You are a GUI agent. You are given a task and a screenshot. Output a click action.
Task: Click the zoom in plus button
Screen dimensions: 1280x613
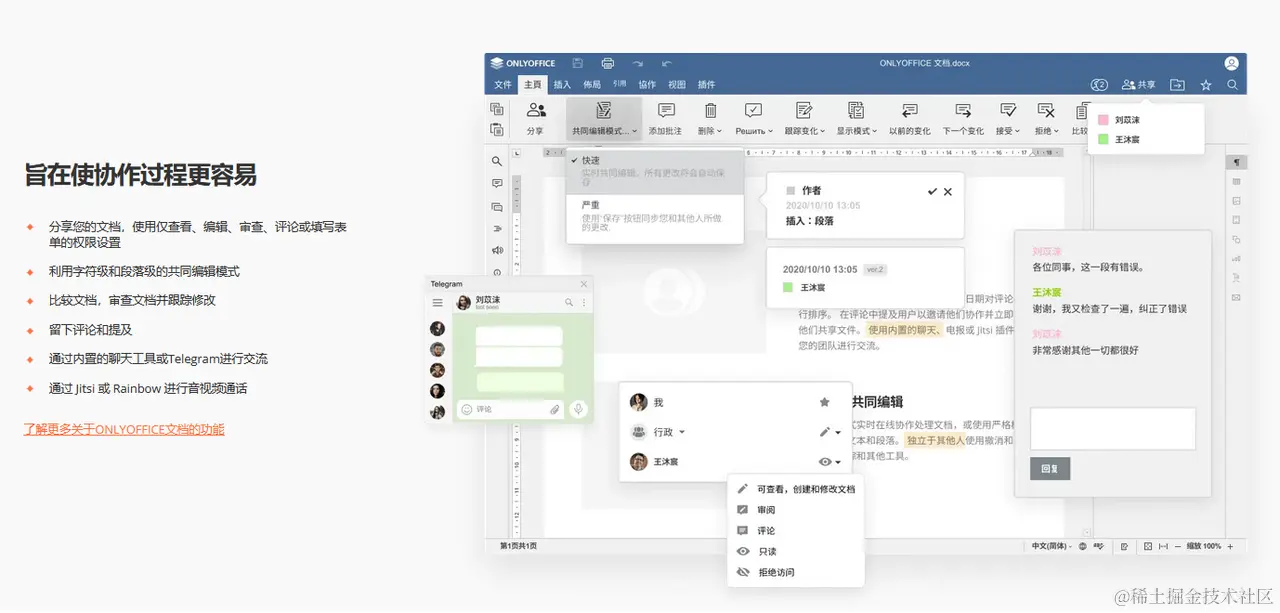click(1230, 546)
